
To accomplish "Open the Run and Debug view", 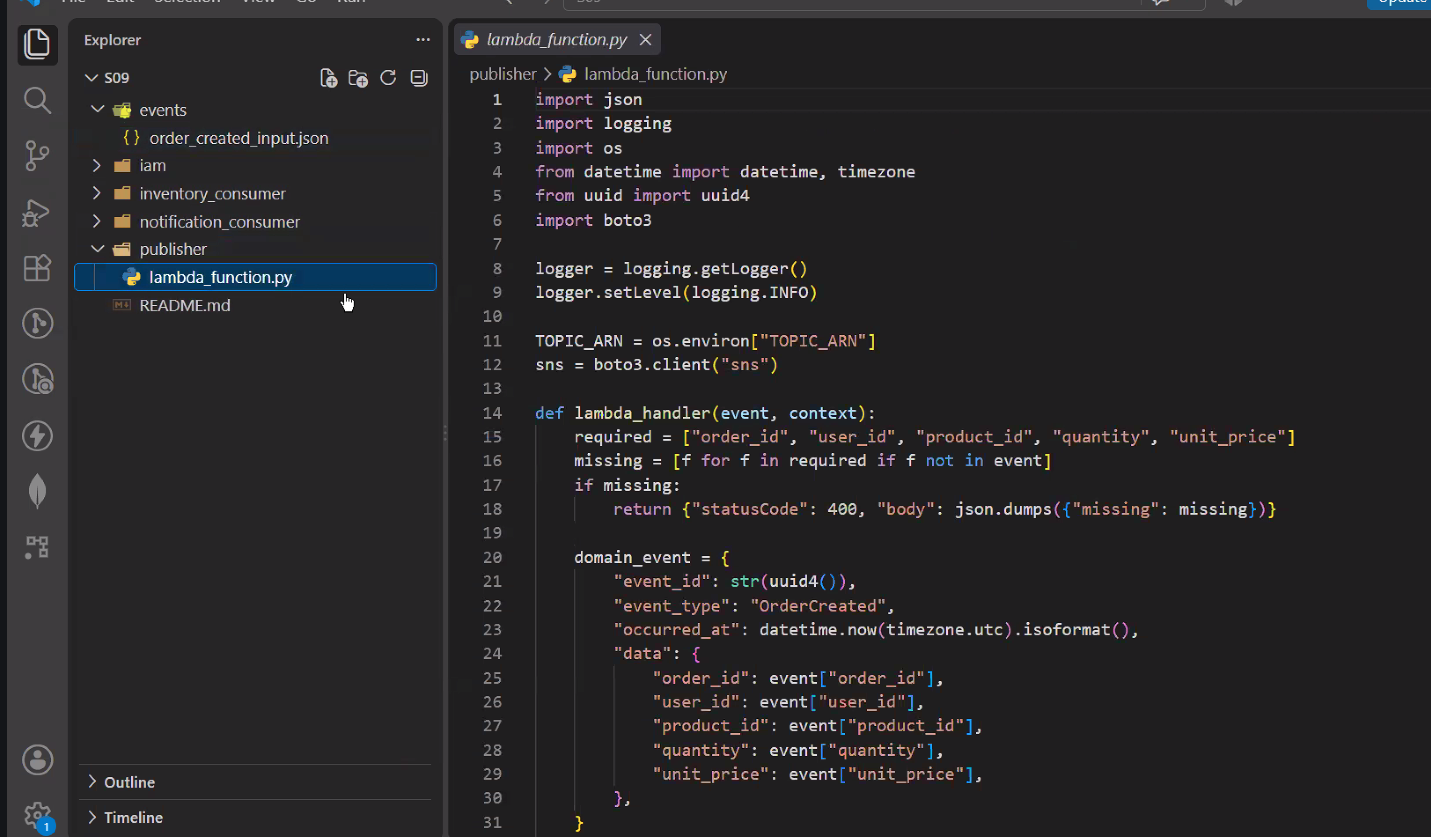I will click(37, 212).
